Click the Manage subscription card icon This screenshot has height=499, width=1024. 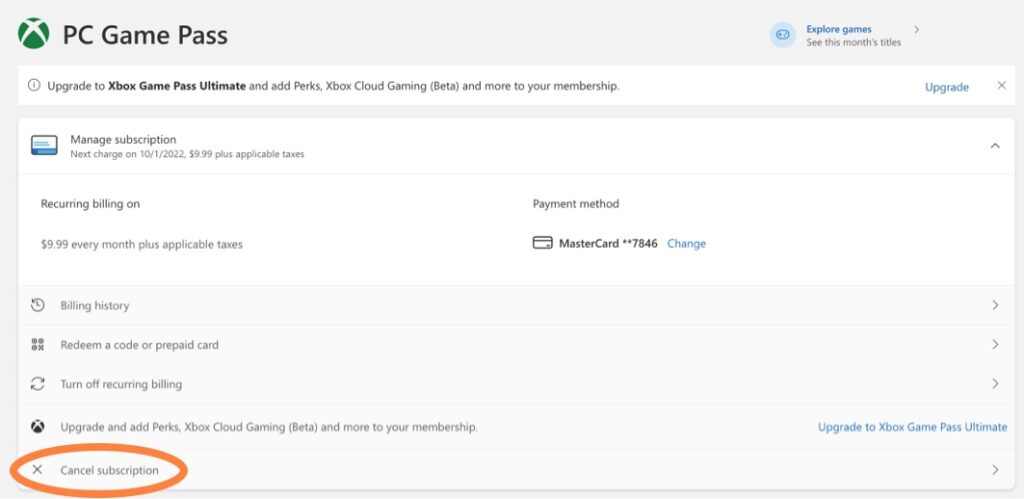[44, 145]
